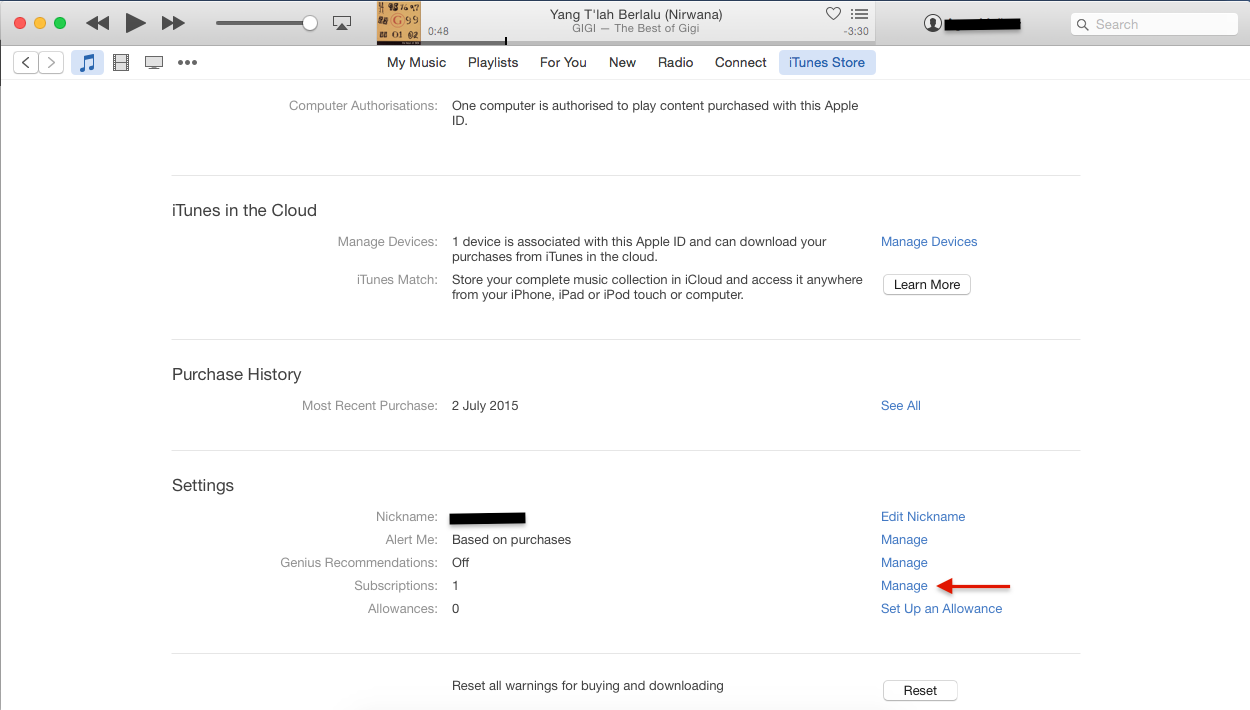Manage Genius Recommendations
Image resolution: width=1250 pixels, height=710 pixels.
click(x=904, y=563)
